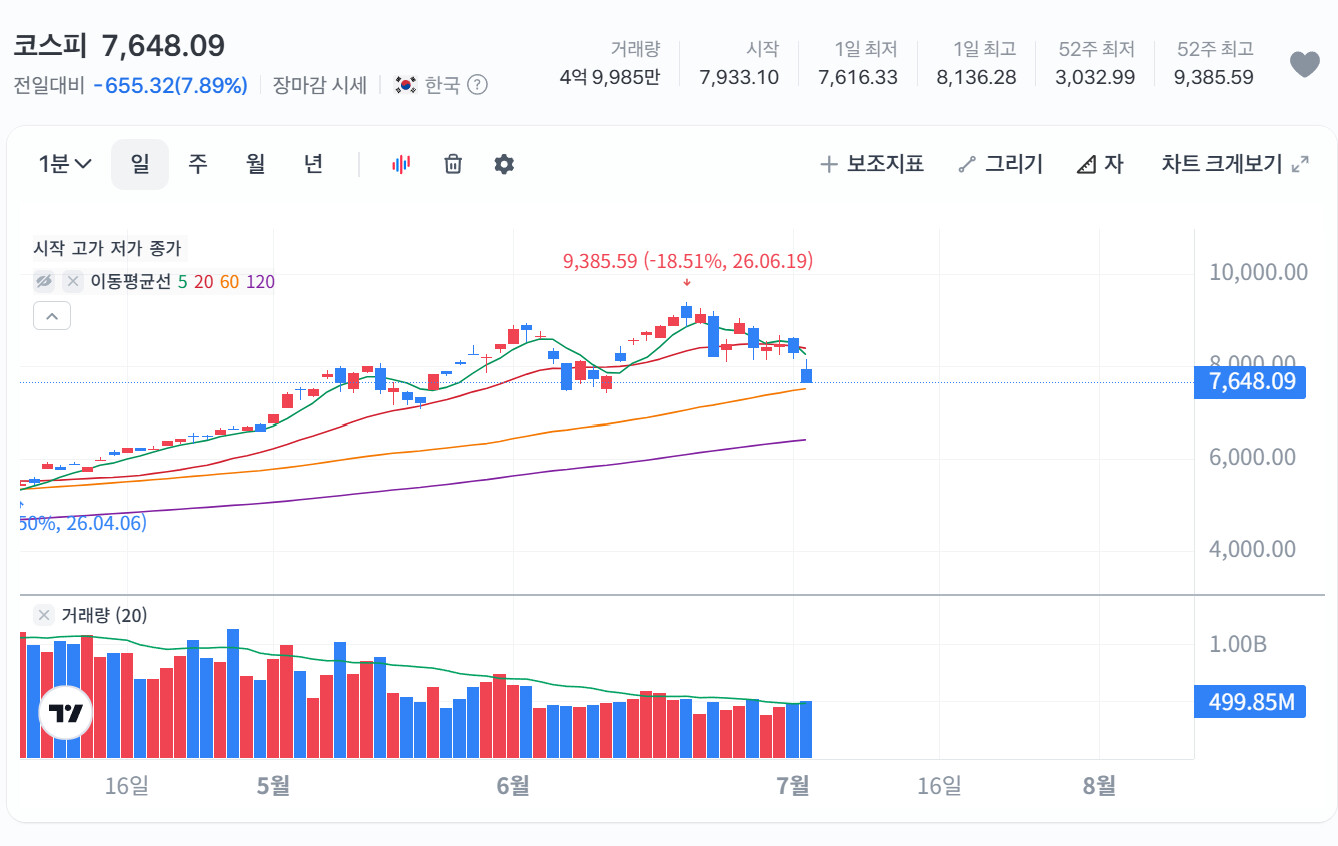Click the 코스피 index name heading
Image resolution: width=1338 pixels, height=846 pixels.
[x=50, y=46]
